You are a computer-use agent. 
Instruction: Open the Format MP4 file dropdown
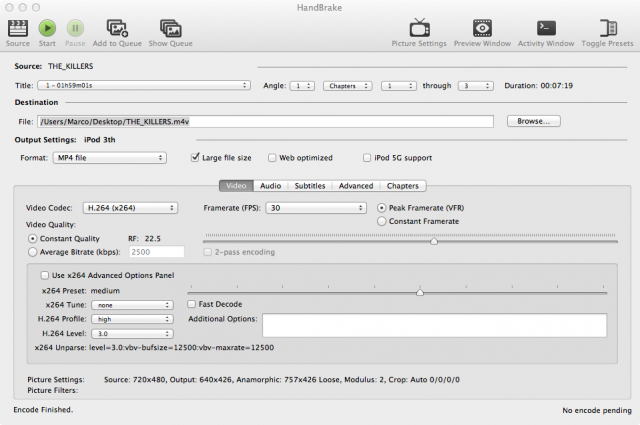[x=110, y=158]
